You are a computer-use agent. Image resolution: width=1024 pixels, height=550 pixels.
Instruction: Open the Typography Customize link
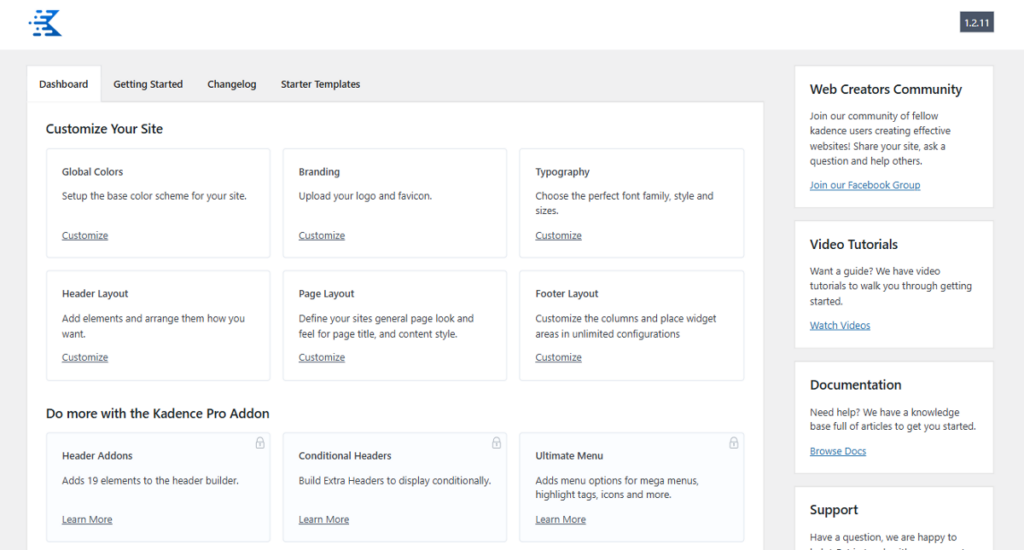click(558, 235)
